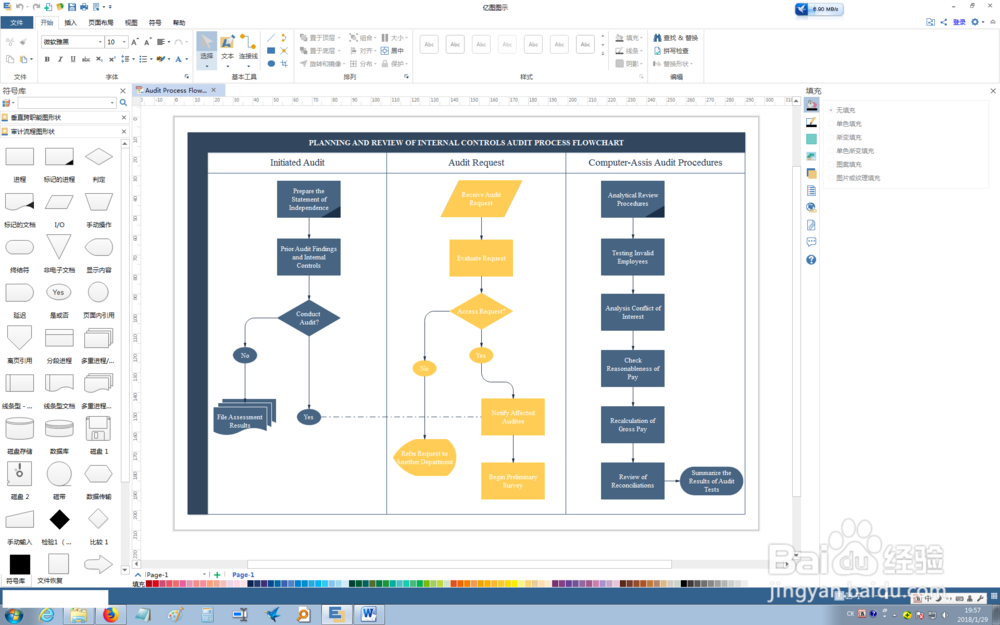Image resolution: width=1000 pixels, height=625 pixels.
Task: Select 图片或纹理填充 option
Action: click(x=857, y=178)
